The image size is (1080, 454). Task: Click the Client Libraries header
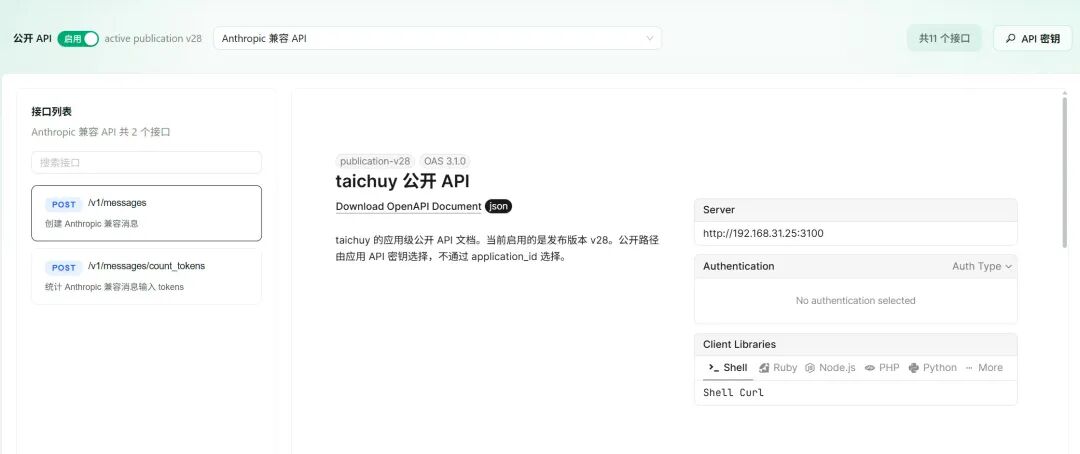[739, 344]
